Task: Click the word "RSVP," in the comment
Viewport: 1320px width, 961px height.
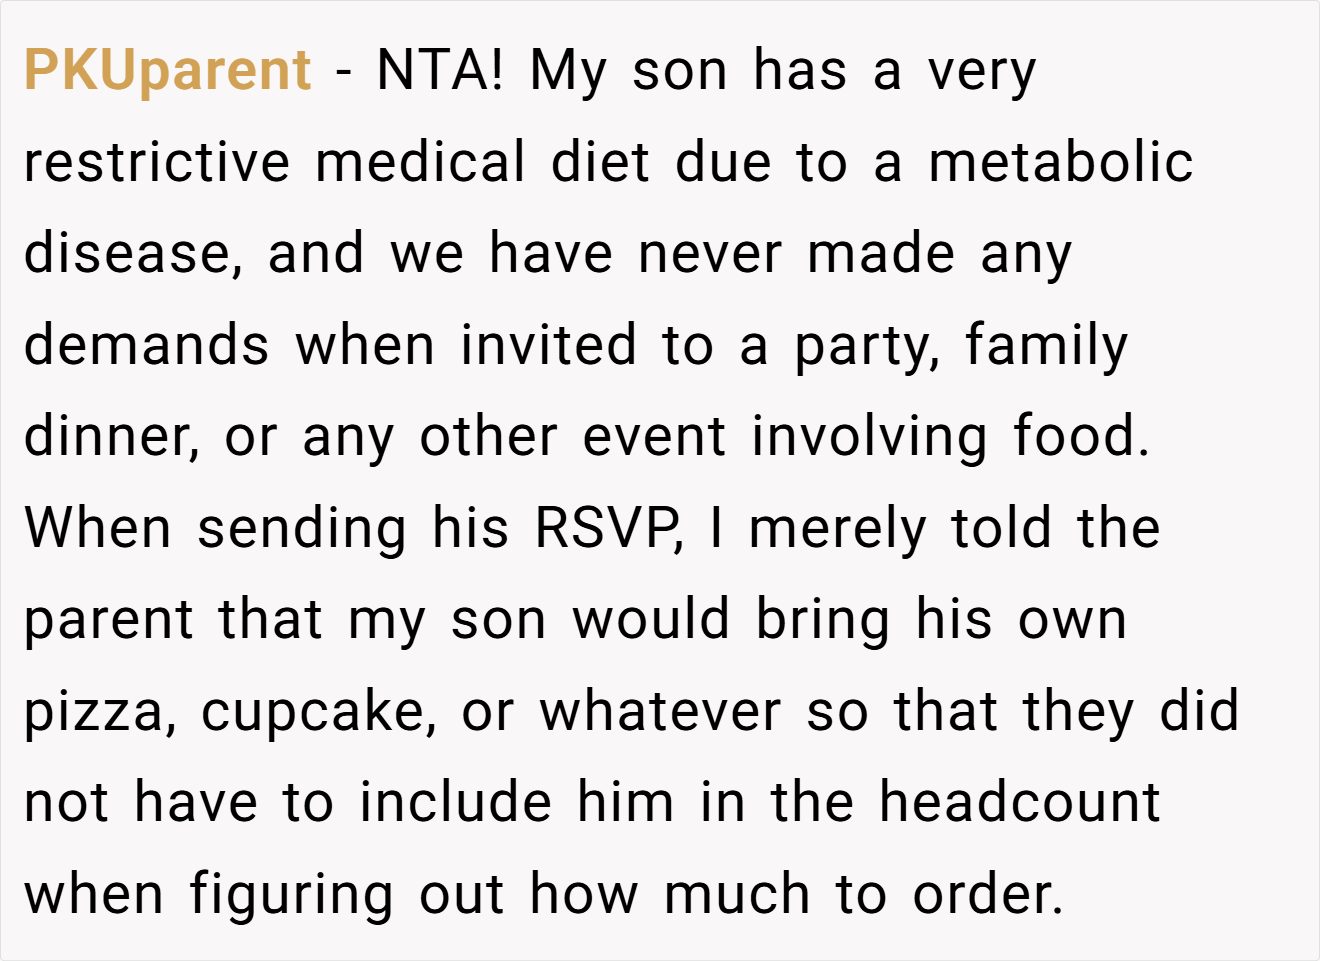Action: pyautogui.click(x=610, y=528)
